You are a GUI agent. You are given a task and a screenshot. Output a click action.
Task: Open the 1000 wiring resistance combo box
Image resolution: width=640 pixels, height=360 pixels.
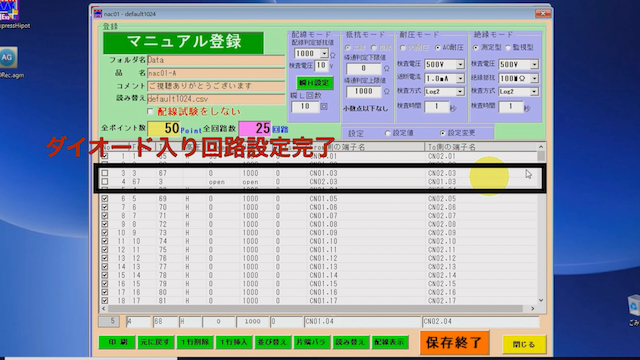(x=324, y=53)
